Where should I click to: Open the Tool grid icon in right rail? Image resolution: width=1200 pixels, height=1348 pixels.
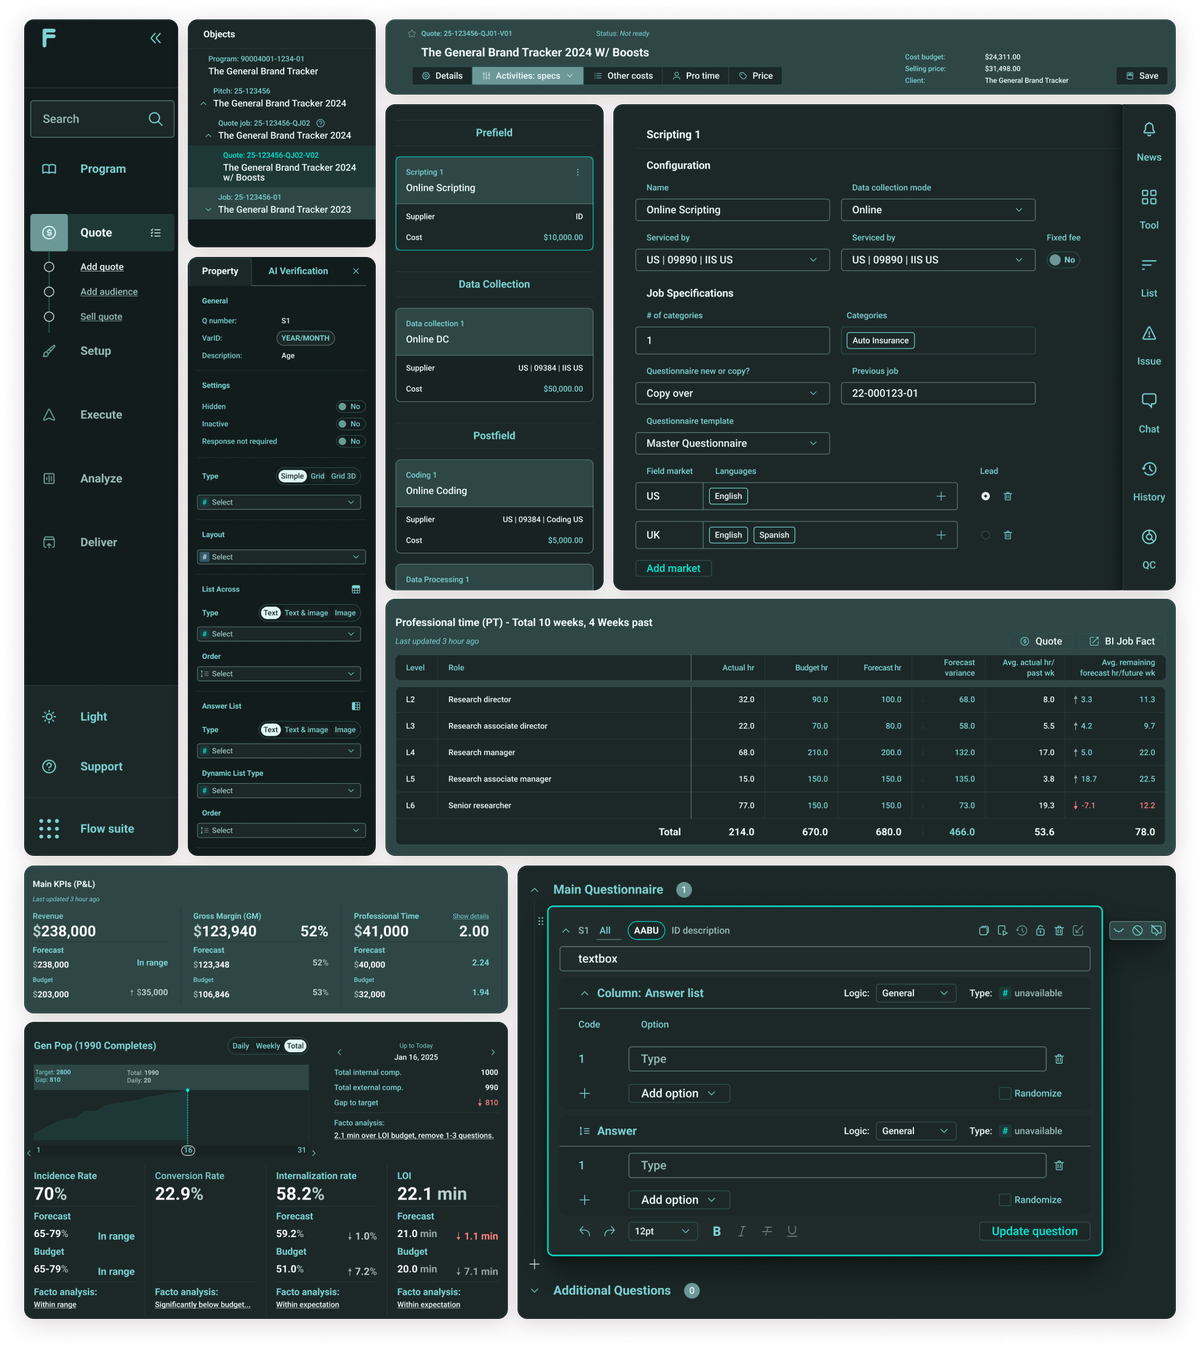(1149, 198)
